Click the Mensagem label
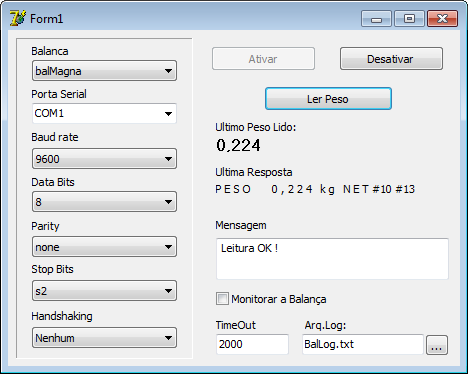 (241, 225)
